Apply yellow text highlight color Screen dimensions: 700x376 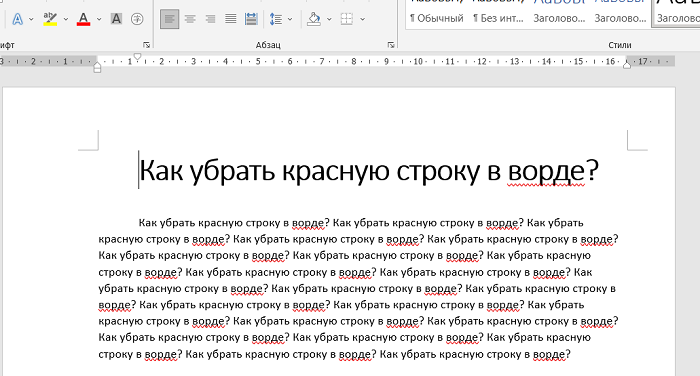[x=50, y=19]
